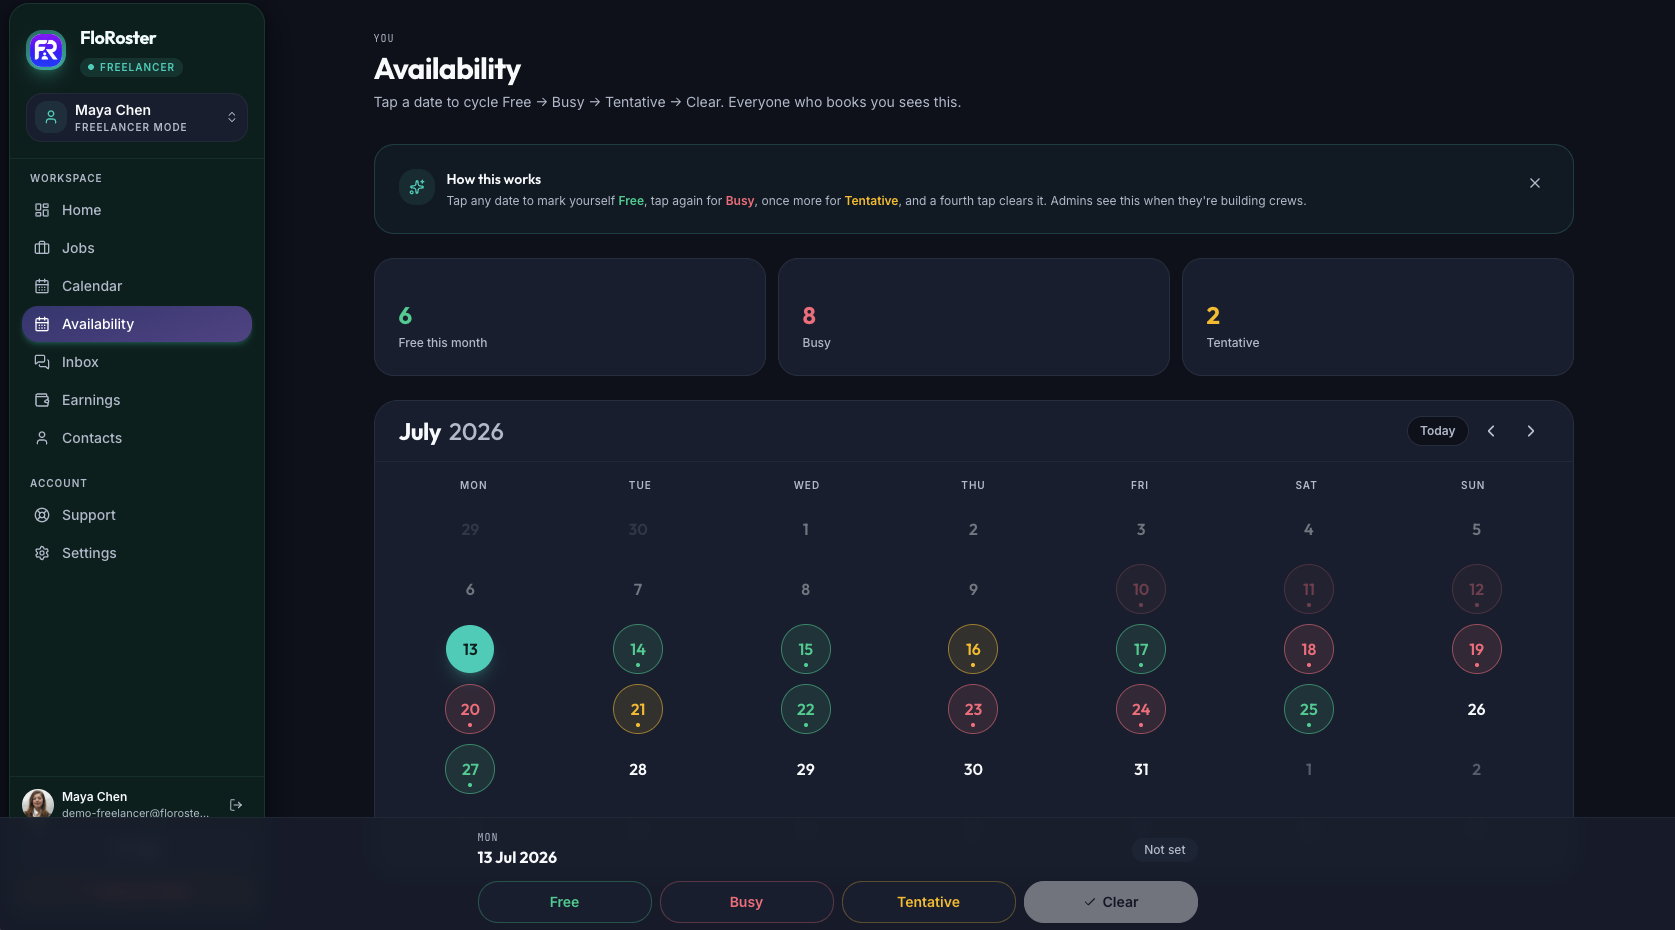Open the Inbox menu item

click(x=137, y=362)
